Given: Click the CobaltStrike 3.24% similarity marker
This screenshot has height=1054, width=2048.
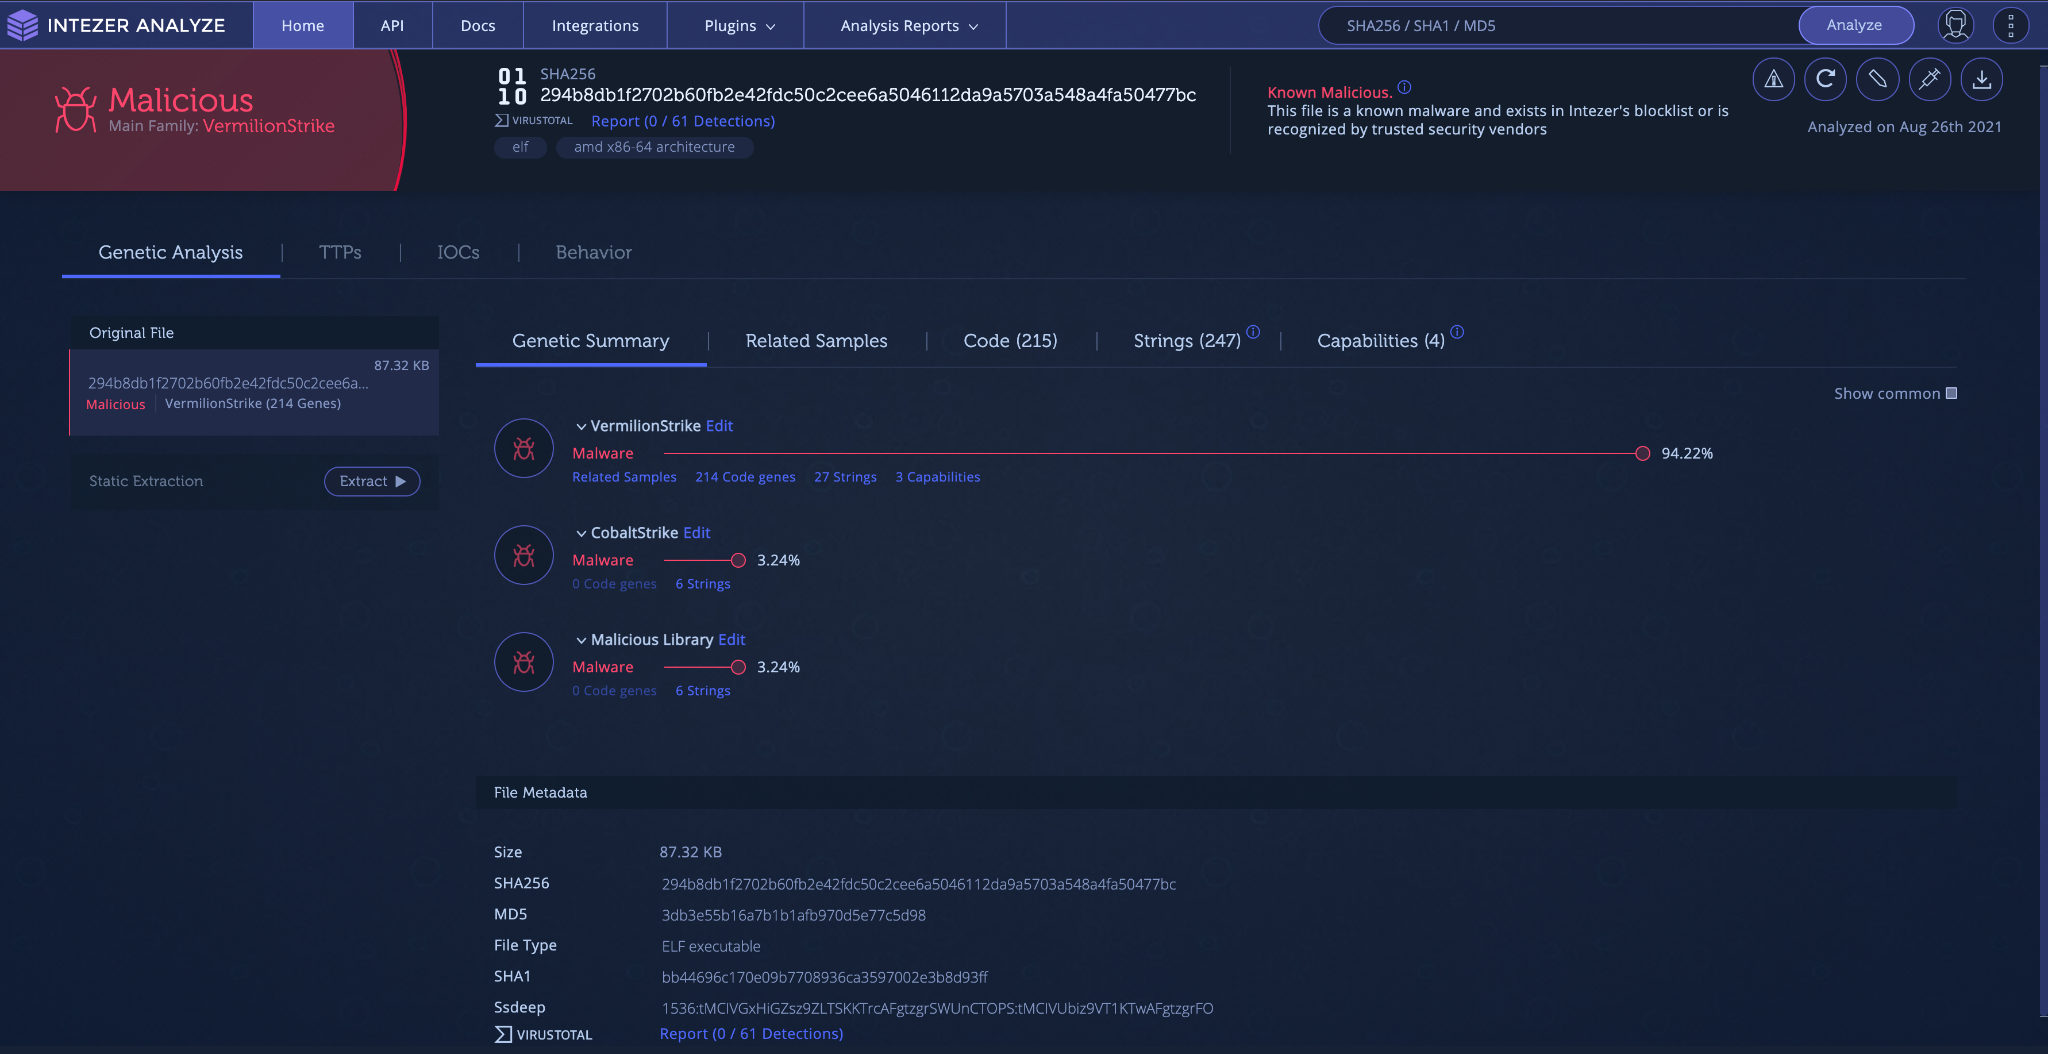Looking at the screenshot, I should (x=738, y=560).
